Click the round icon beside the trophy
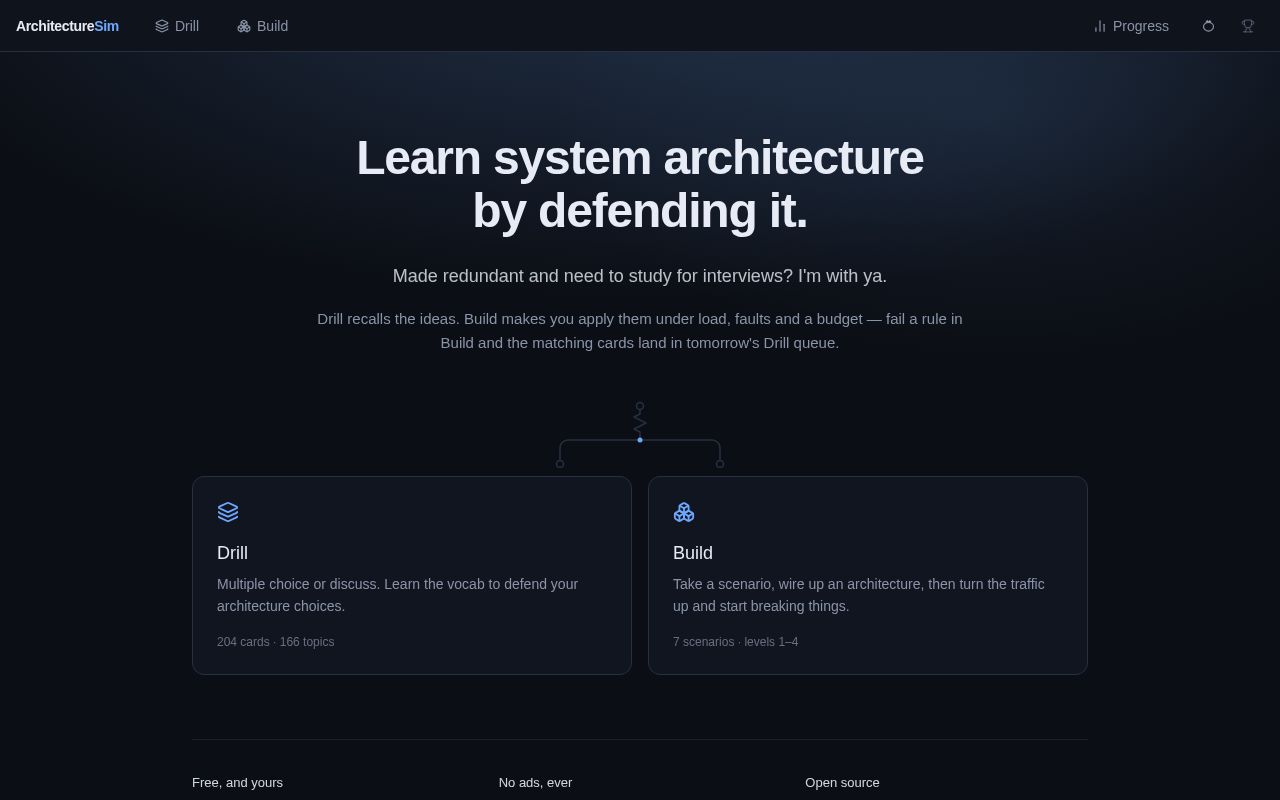The height and width of the screenshot is (800, 1280). pyautogui.click(x=1208, y=26)
